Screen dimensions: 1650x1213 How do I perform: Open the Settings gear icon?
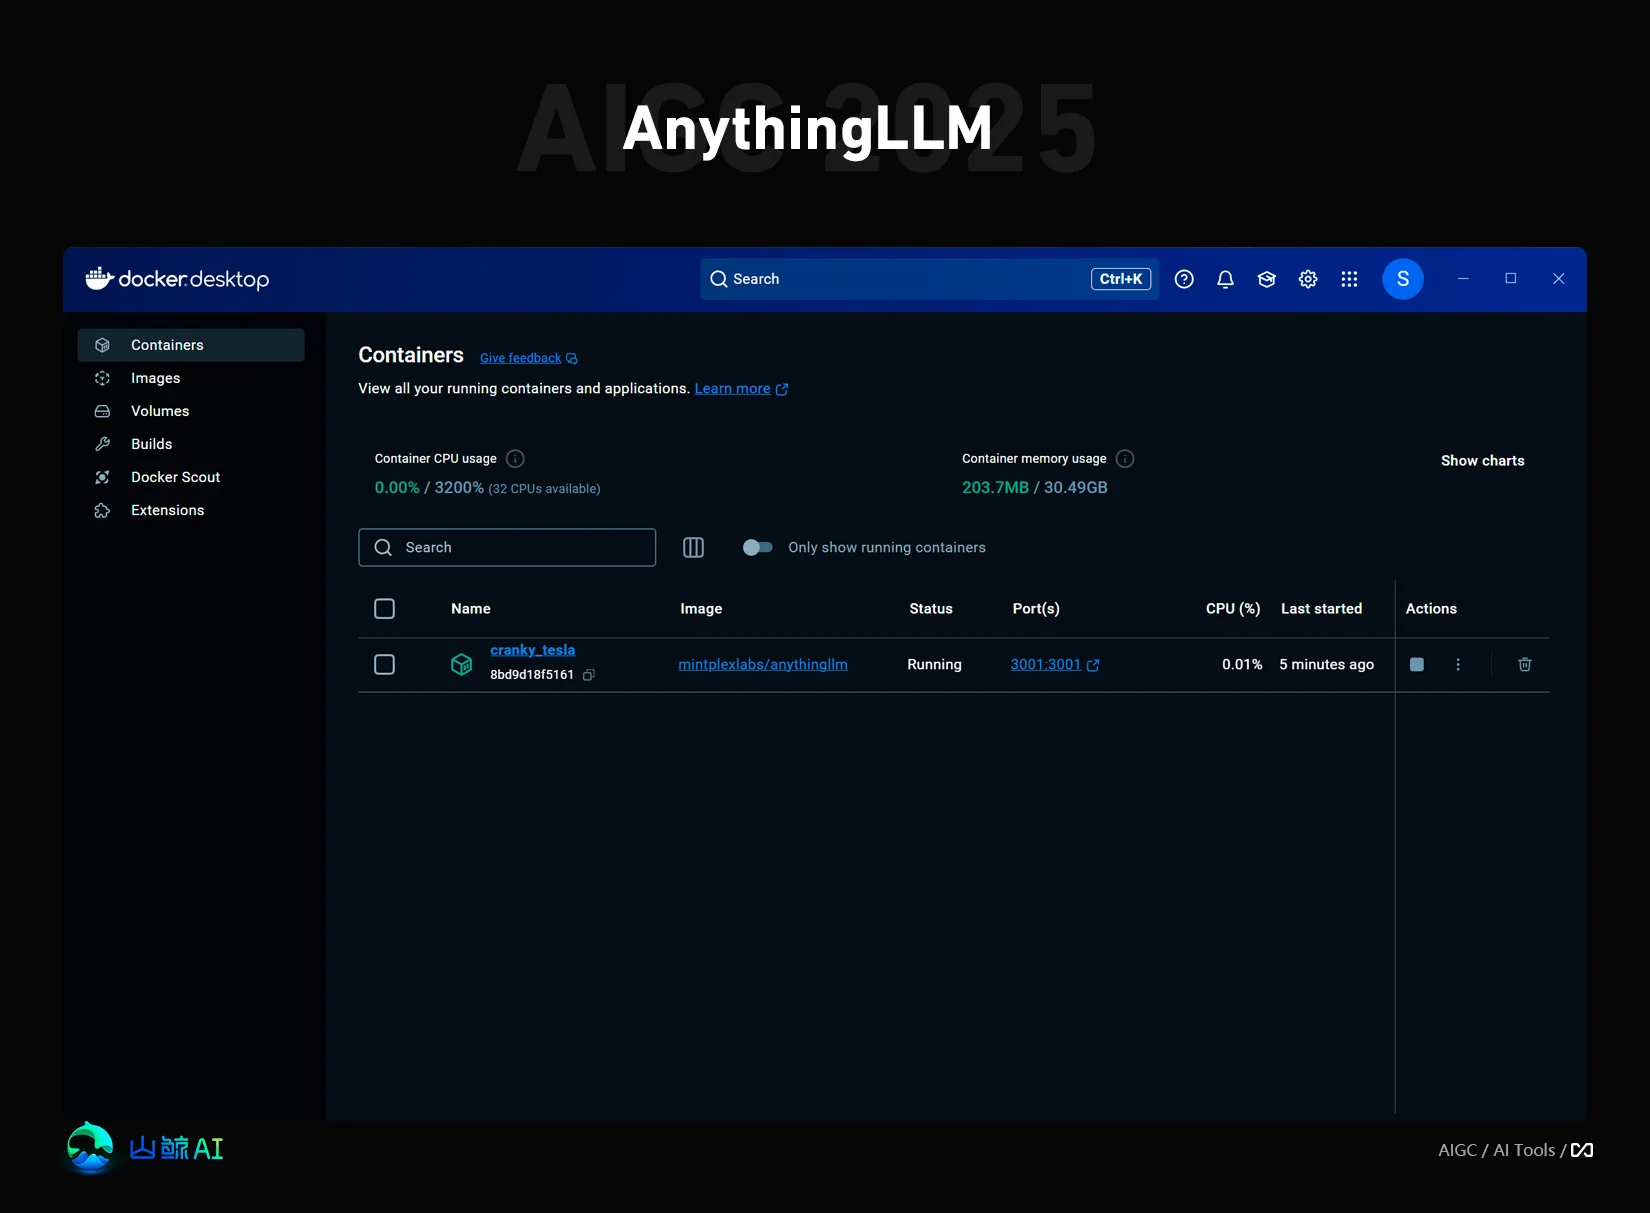click(1308, 279)
